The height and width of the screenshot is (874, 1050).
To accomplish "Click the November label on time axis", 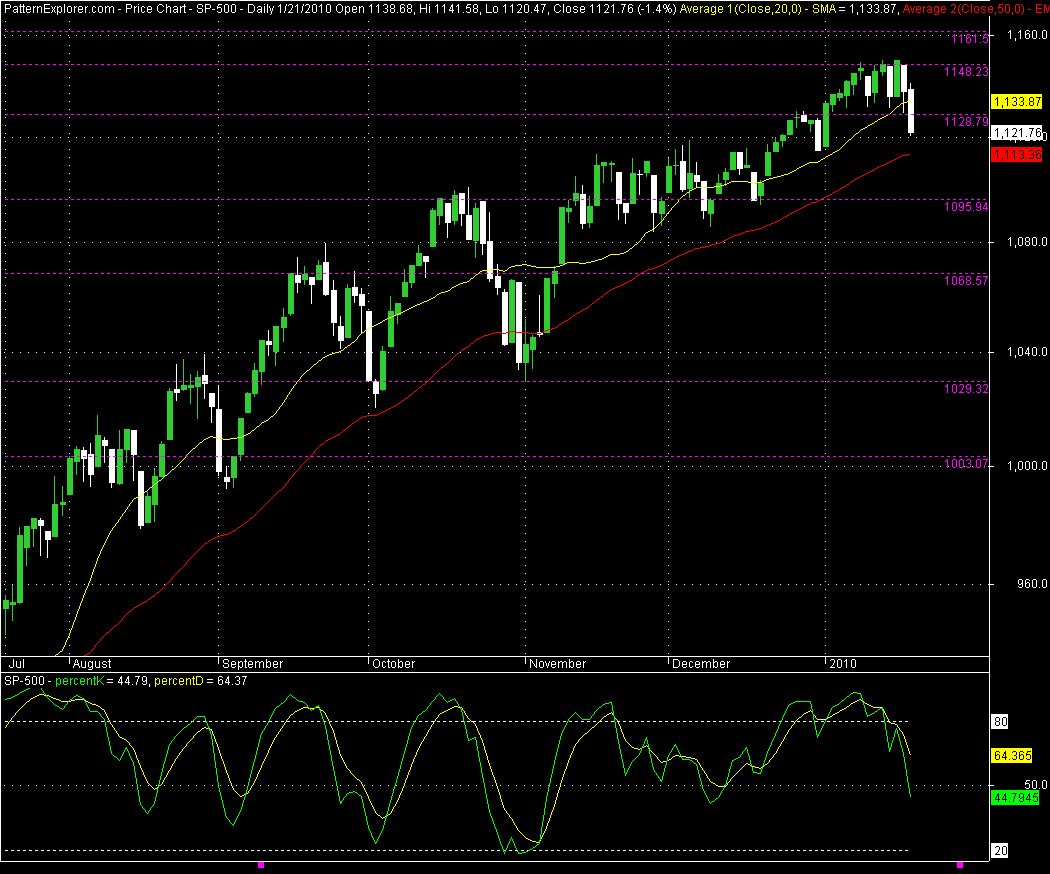I will pos(557,664).
